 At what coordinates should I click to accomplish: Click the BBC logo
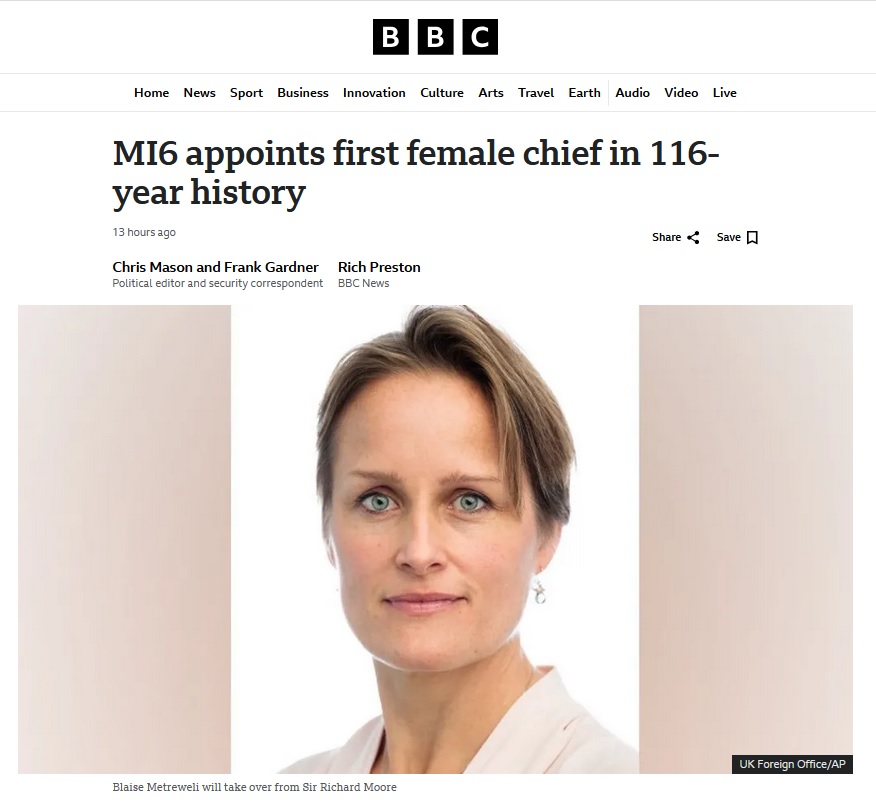click(x=435, y=37)
